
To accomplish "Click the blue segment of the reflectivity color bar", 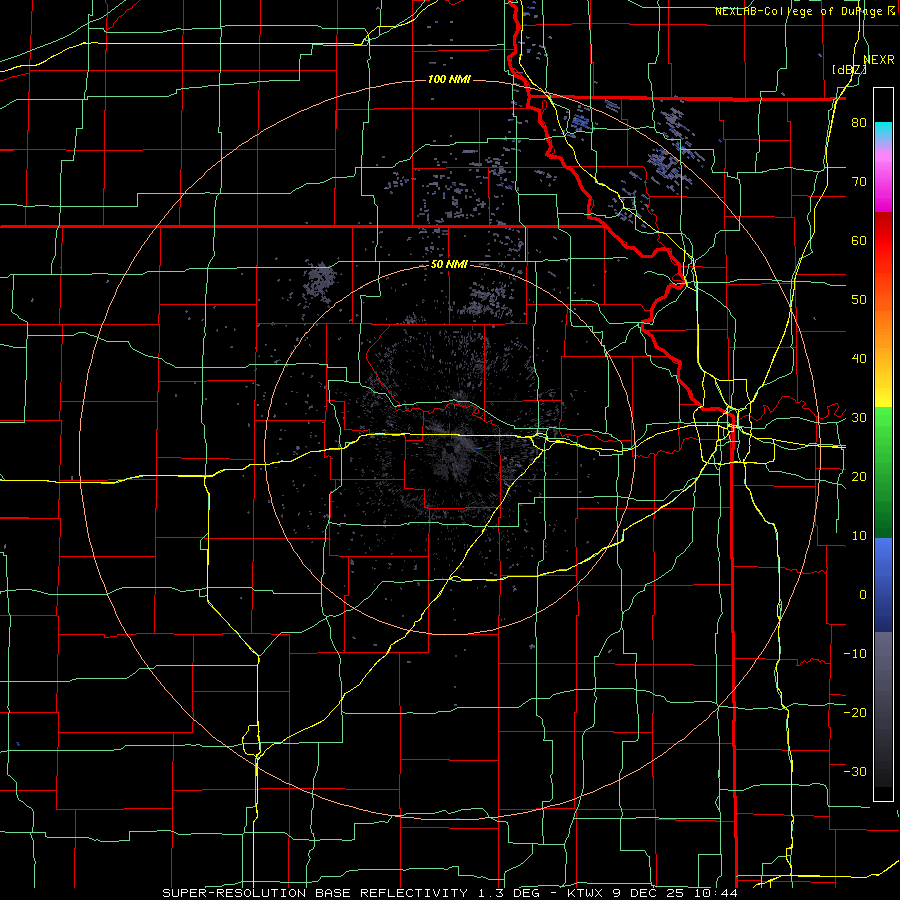I will point(883,585).
